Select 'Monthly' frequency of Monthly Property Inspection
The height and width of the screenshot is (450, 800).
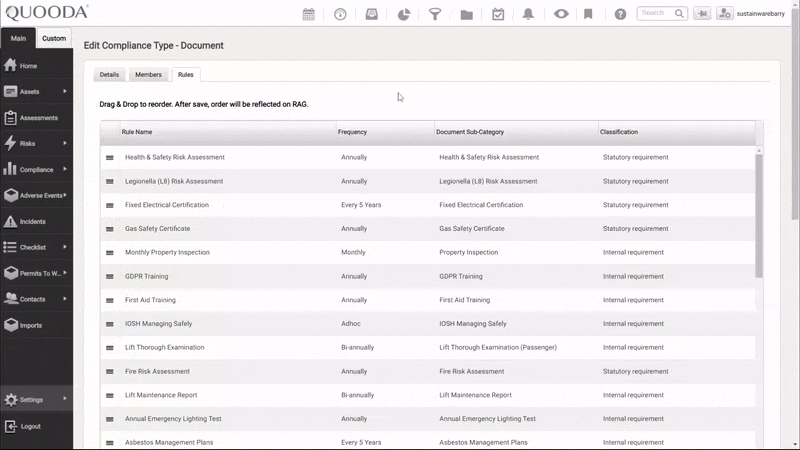coord(353,252)
